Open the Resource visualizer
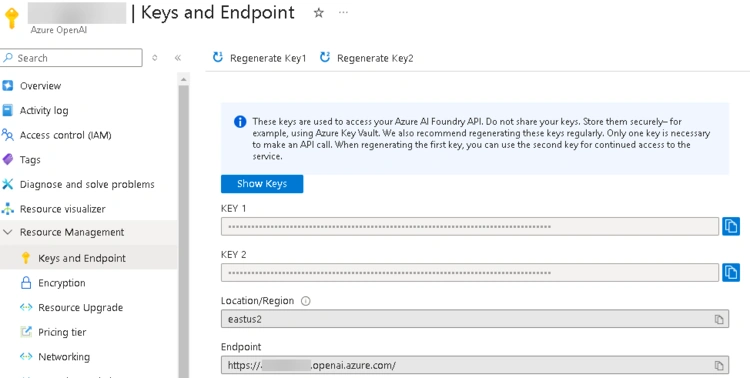 62,209
